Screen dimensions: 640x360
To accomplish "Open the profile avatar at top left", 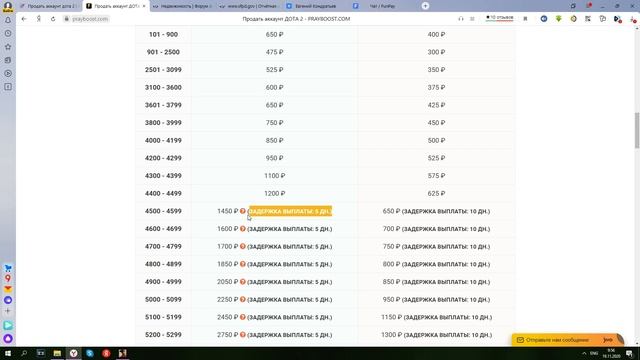I will pyautogui.click(x=8, y=6).
